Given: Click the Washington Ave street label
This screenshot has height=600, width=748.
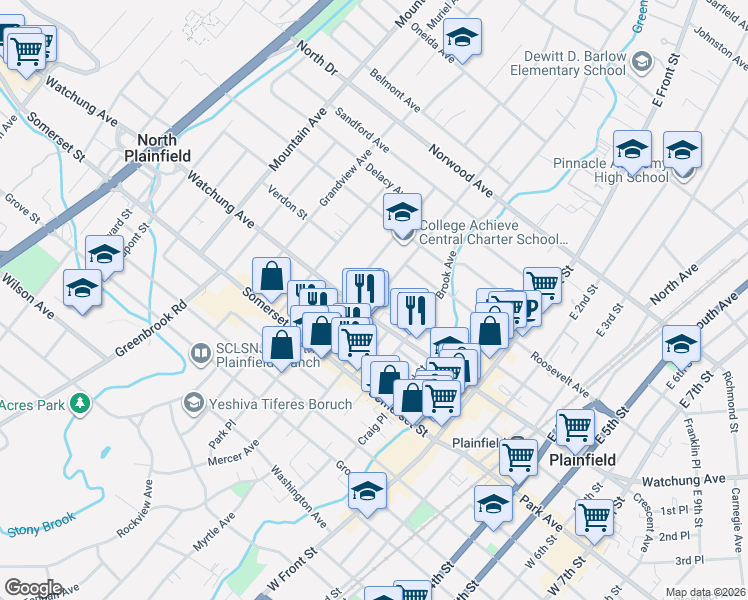Looking at the screenshot, I should click(299, 497).
